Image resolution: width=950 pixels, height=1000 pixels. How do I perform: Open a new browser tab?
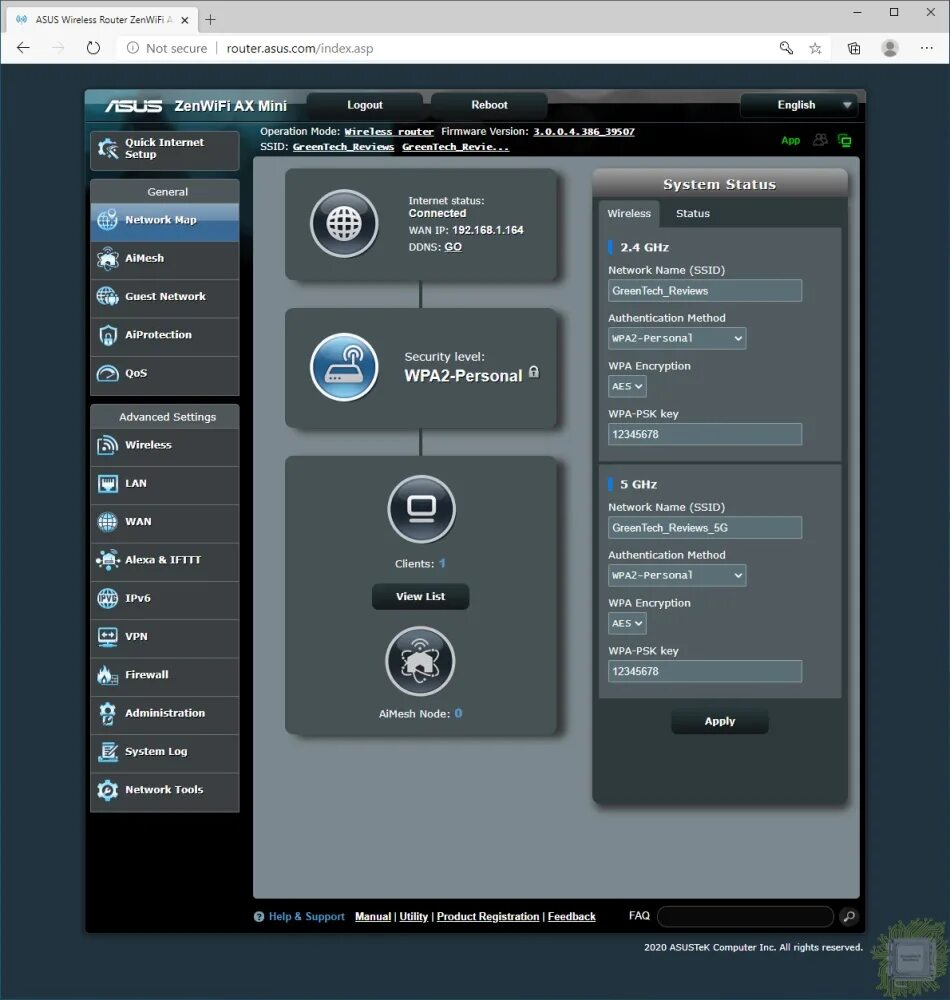point(210,20)
